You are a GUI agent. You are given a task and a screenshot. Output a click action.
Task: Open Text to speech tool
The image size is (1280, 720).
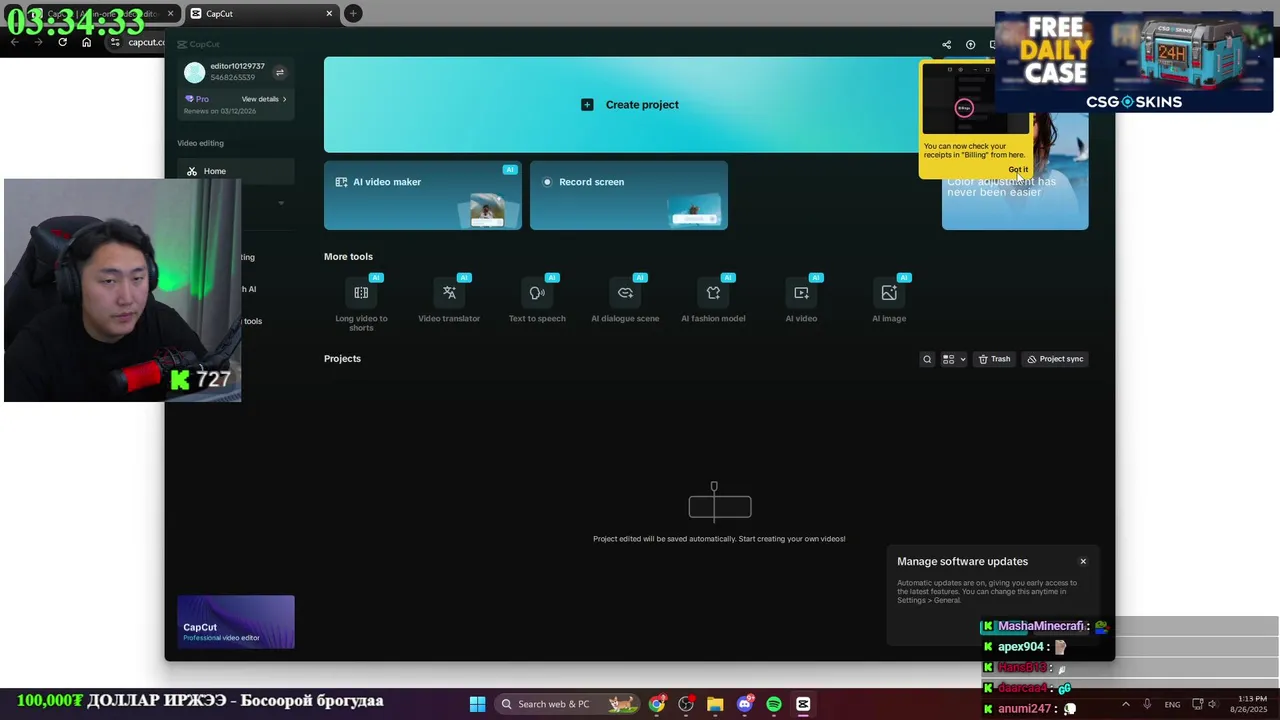[x=537, y=300]
